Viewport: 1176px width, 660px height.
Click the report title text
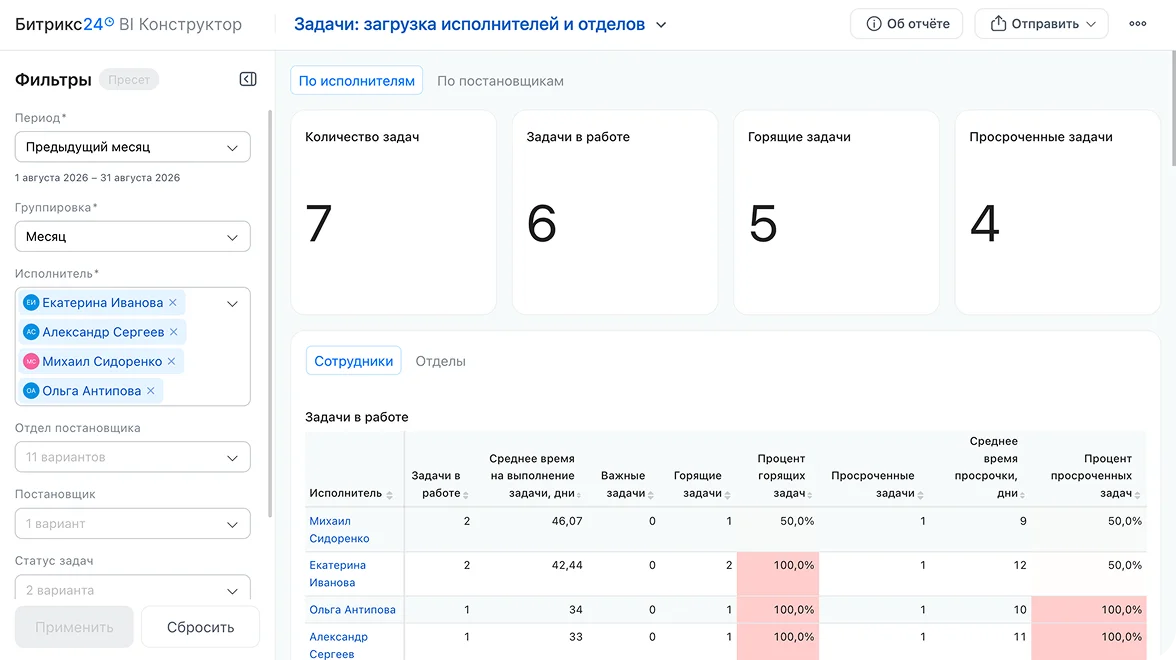click(469, 24)
